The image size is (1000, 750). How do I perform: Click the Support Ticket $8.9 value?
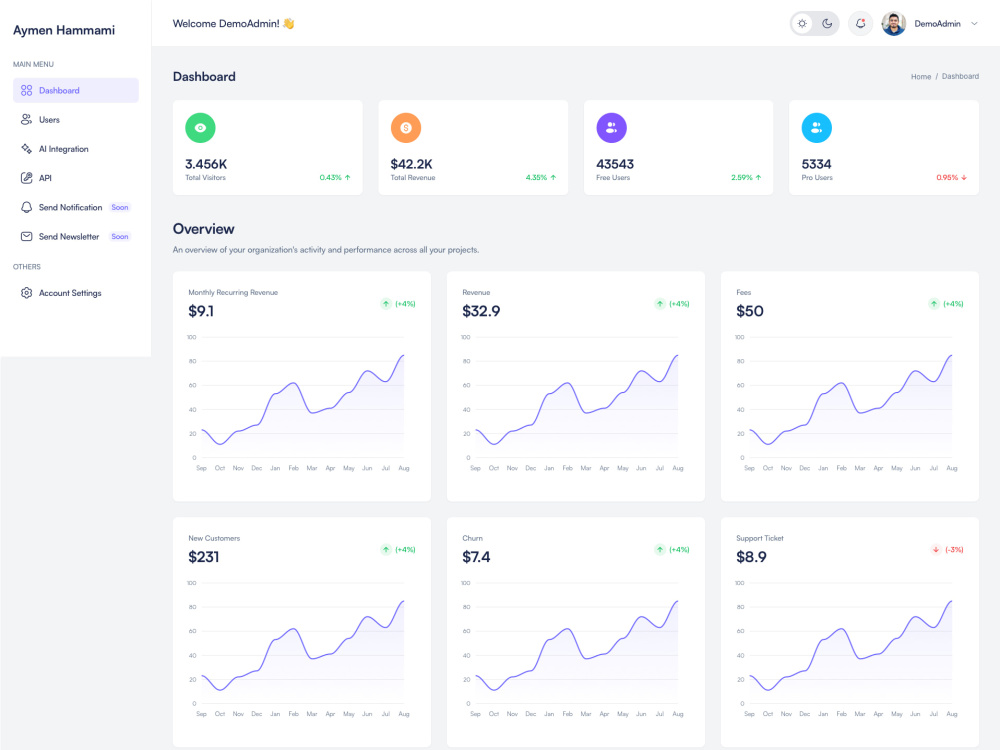click(x=751, y=557)
